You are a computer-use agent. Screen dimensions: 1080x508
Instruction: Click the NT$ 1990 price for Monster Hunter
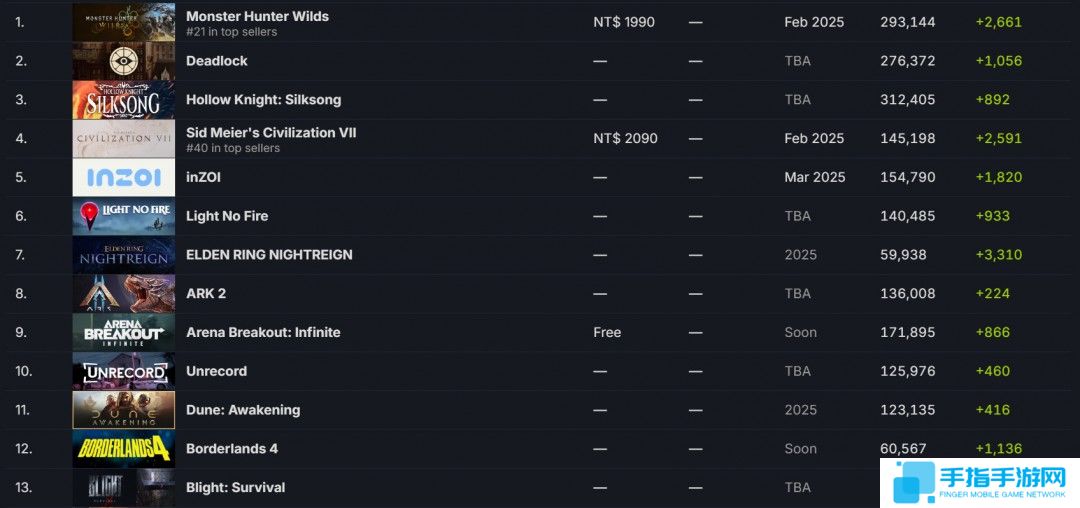click(x=624, y=22)
